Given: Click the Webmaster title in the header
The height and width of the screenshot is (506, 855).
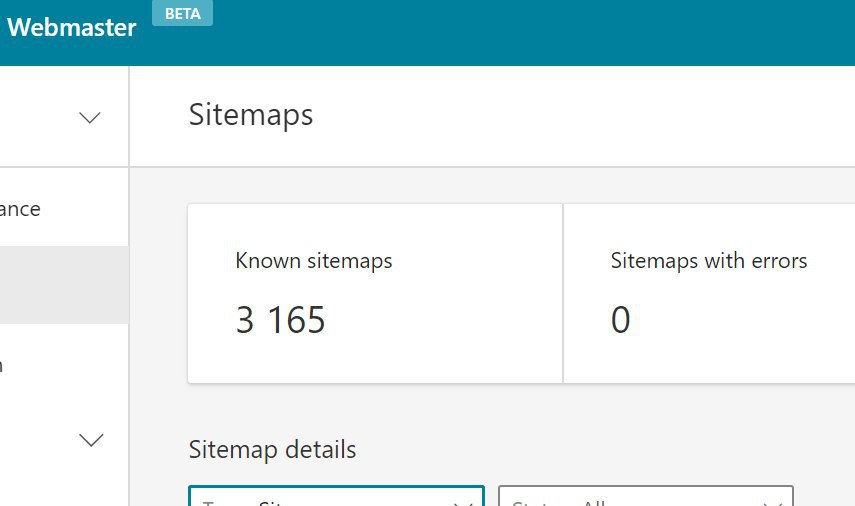Looking at the screenshot, I should (71, 27).
